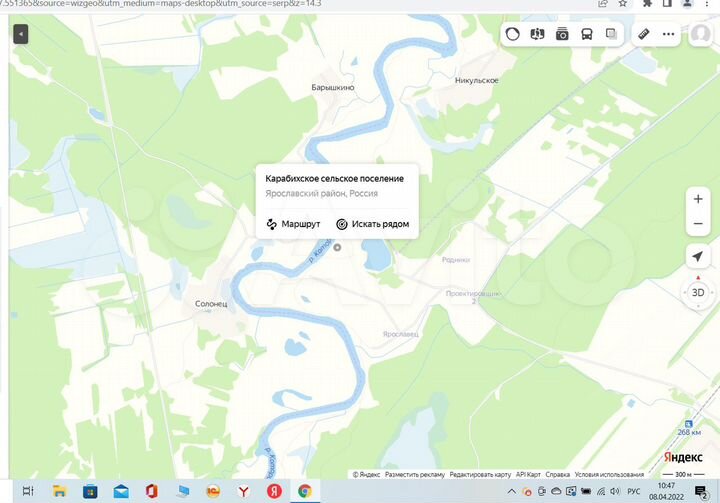Viewport: 720px width, 503px height.
Task: Open the Справка help link
Action: tap(557, 475)
